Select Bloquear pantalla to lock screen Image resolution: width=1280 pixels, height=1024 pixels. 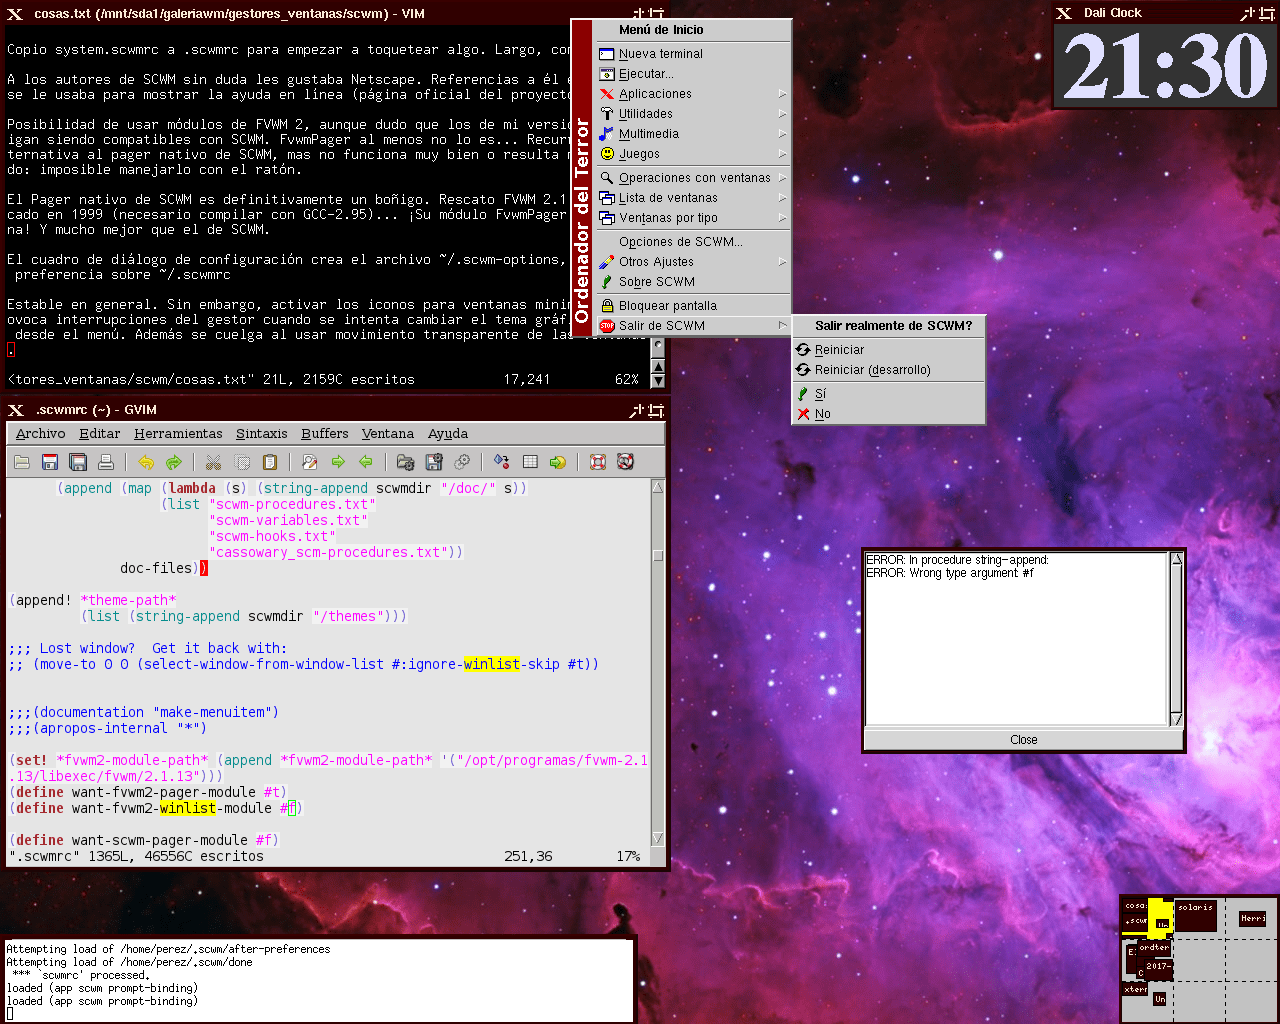(693, 306)
